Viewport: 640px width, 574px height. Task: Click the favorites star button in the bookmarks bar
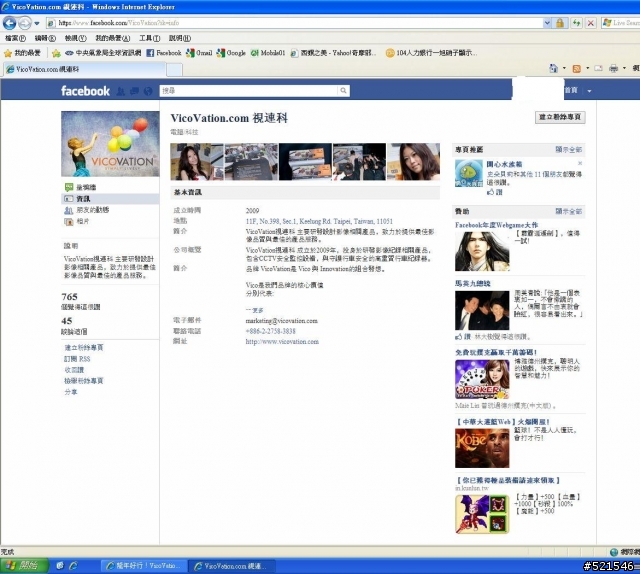pos(22,53)
